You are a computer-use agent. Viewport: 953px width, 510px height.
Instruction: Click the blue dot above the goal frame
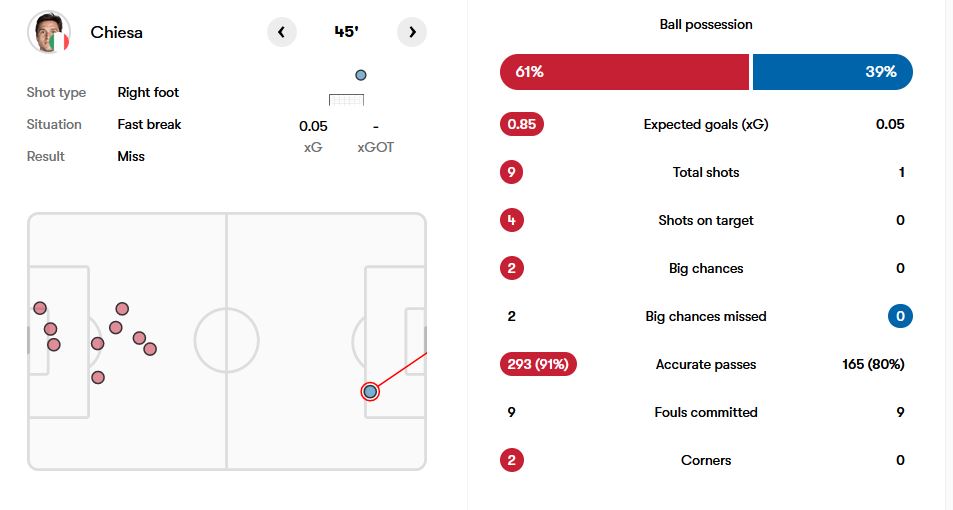[361, 75]
